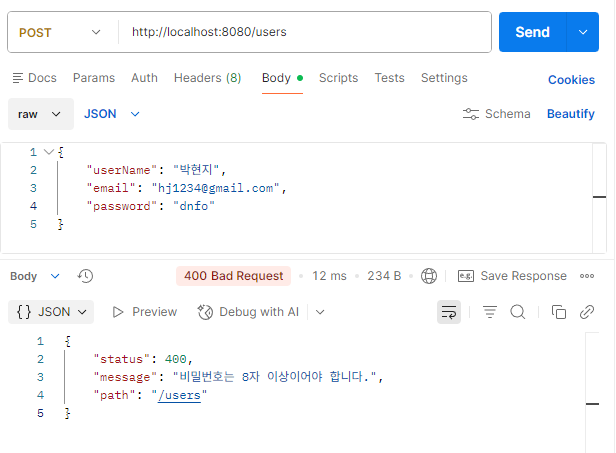This screenshot has height=453, width=616.
Task: Open the Send options dropdown arrow
Action: tap(583, 32)
